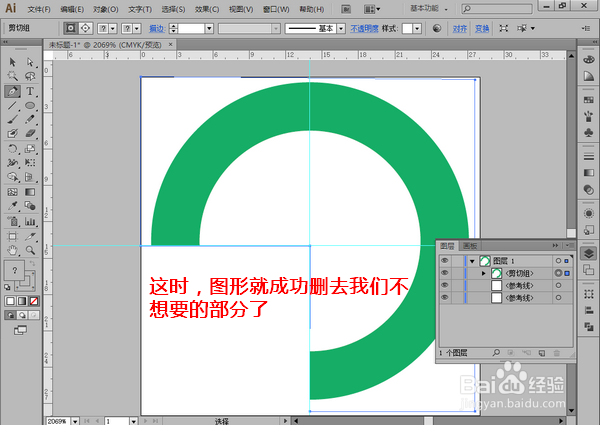Select the Rotate tool
The height and width of the screenshot is (425, 600).
click(12, 148)
